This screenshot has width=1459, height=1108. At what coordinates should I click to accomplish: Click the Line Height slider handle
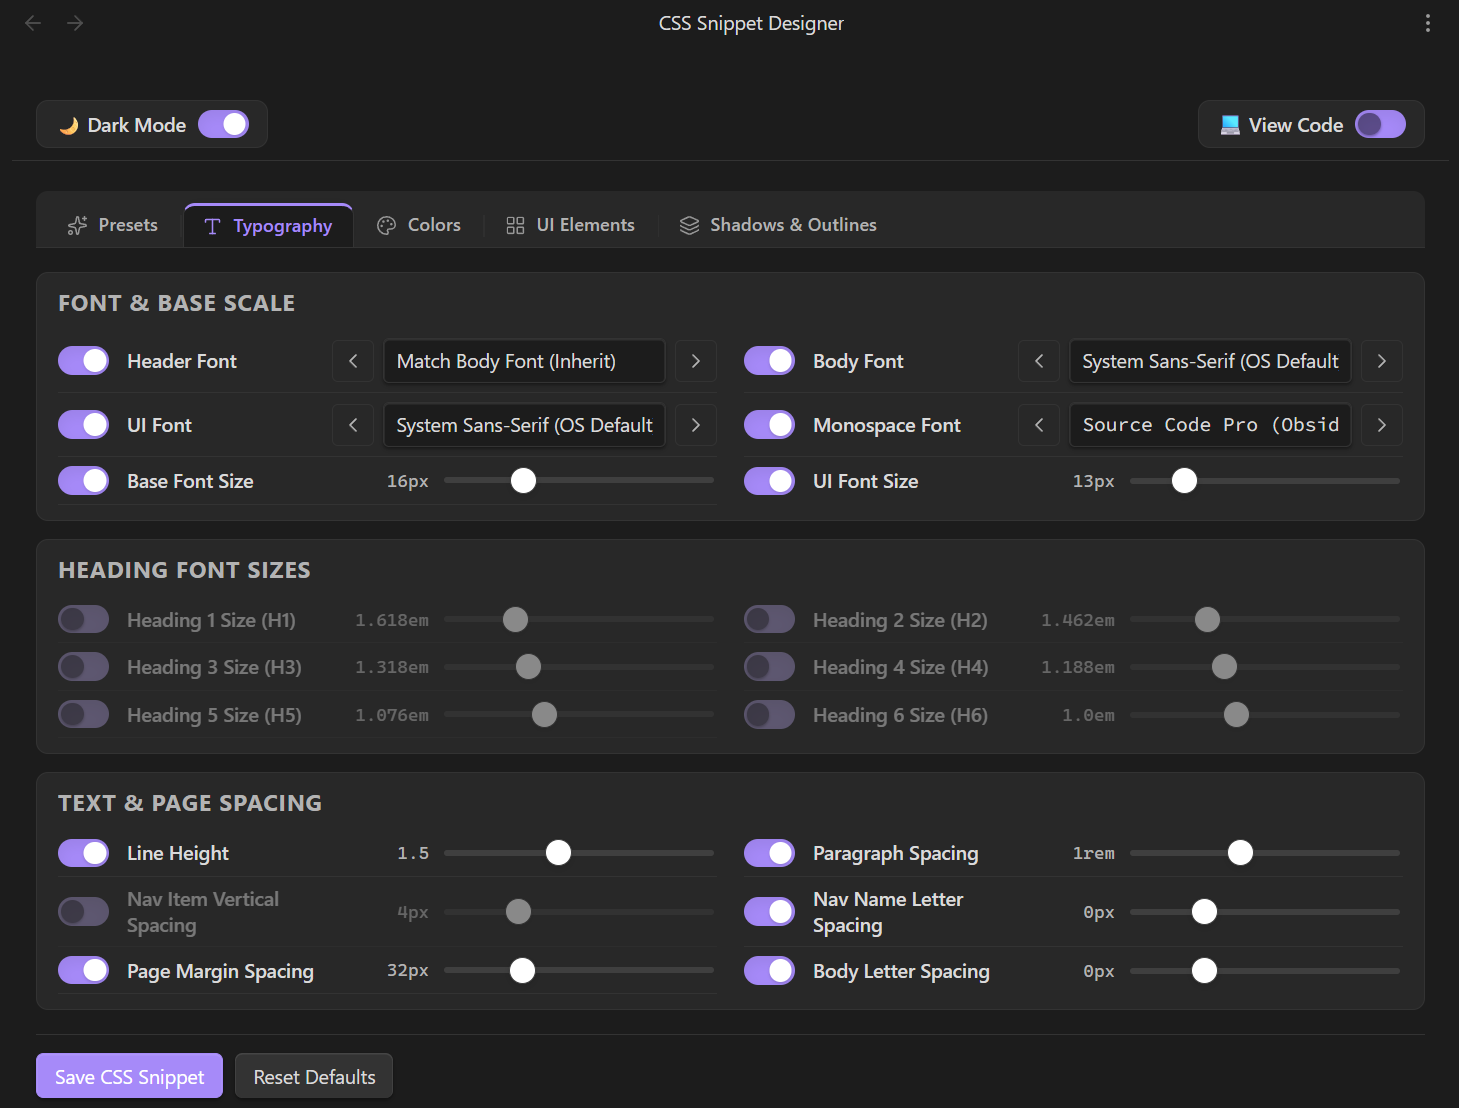[558, 853]
